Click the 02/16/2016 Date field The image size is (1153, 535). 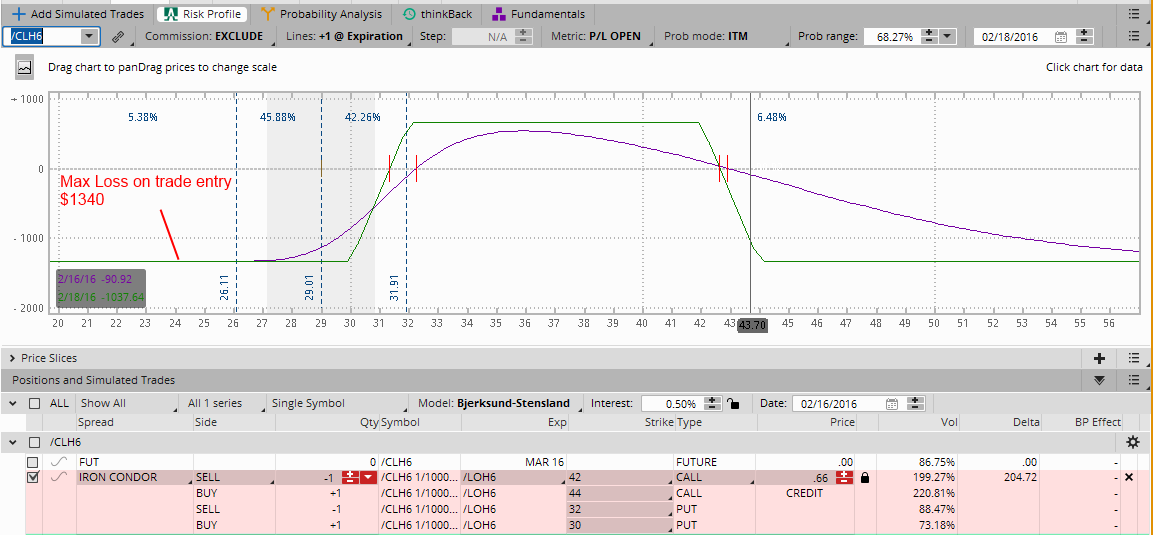[x=838, y=403]
